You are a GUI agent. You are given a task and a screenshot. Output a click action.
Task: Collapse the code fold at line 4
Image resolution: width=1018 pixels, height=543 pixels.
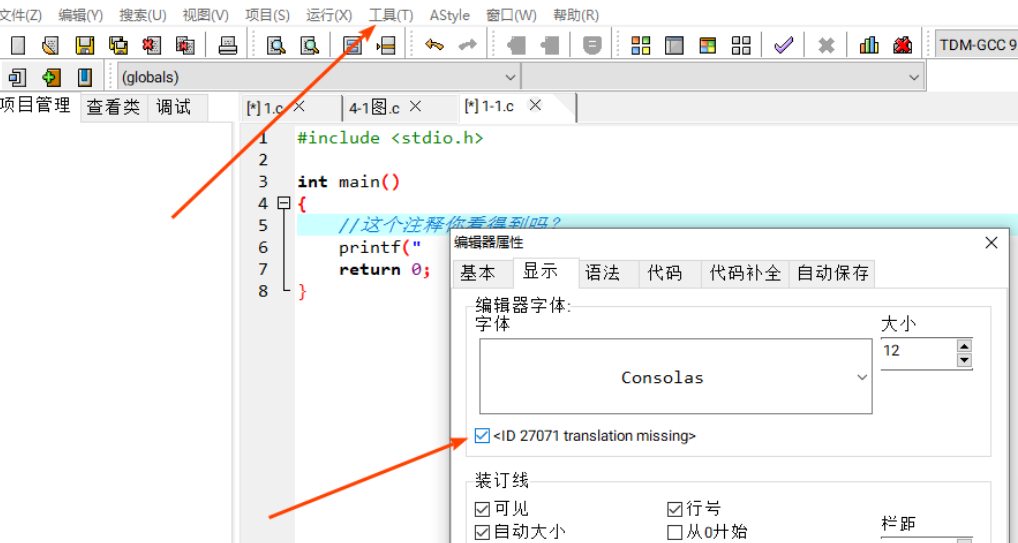click(x=283, y=203)
